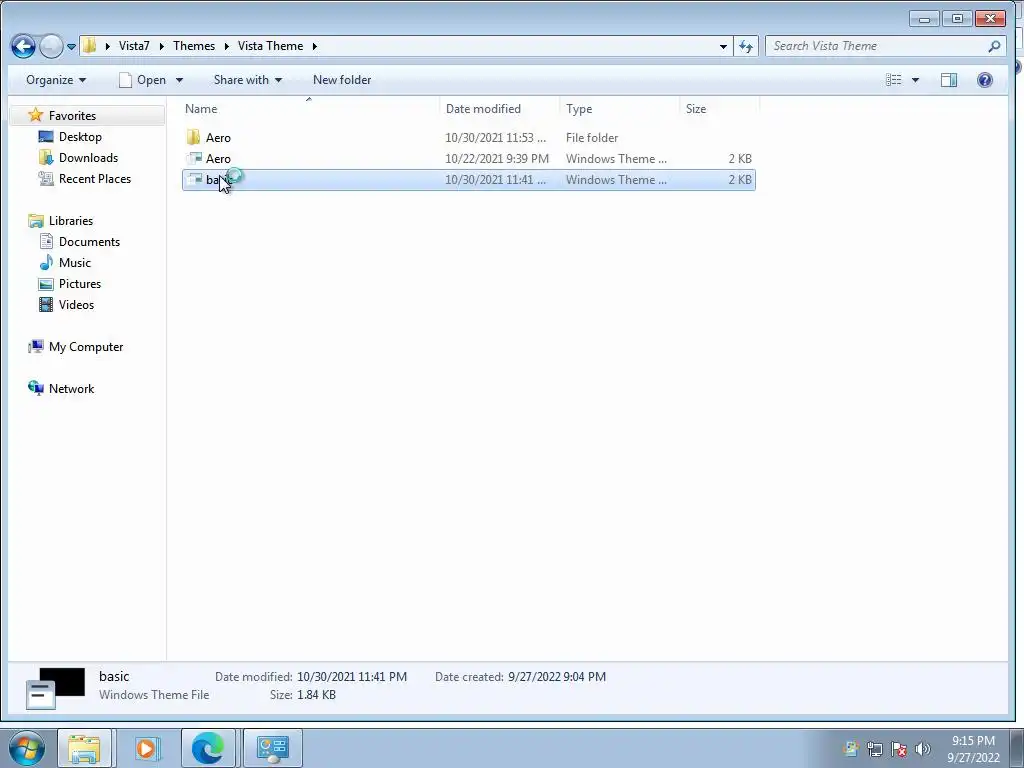This screenshot has width=1024, height=768.
Task: Open the Documents library
Action: tap(89, 242)
